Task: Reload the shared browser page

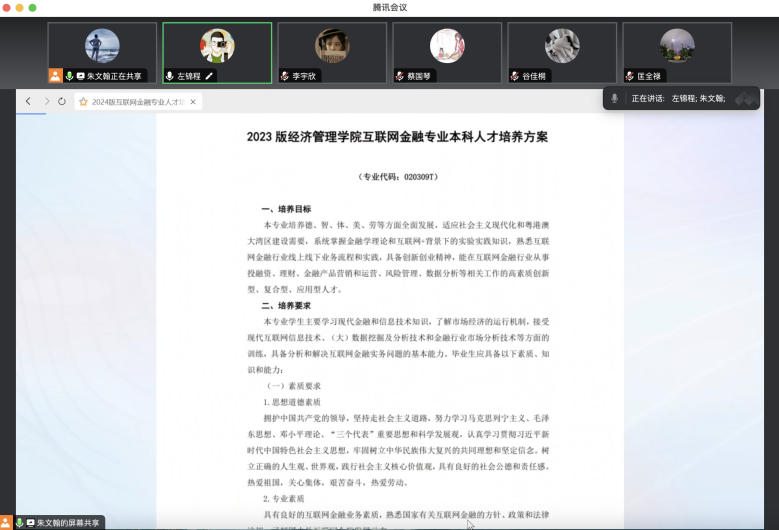Action: (x=62, y=101)
